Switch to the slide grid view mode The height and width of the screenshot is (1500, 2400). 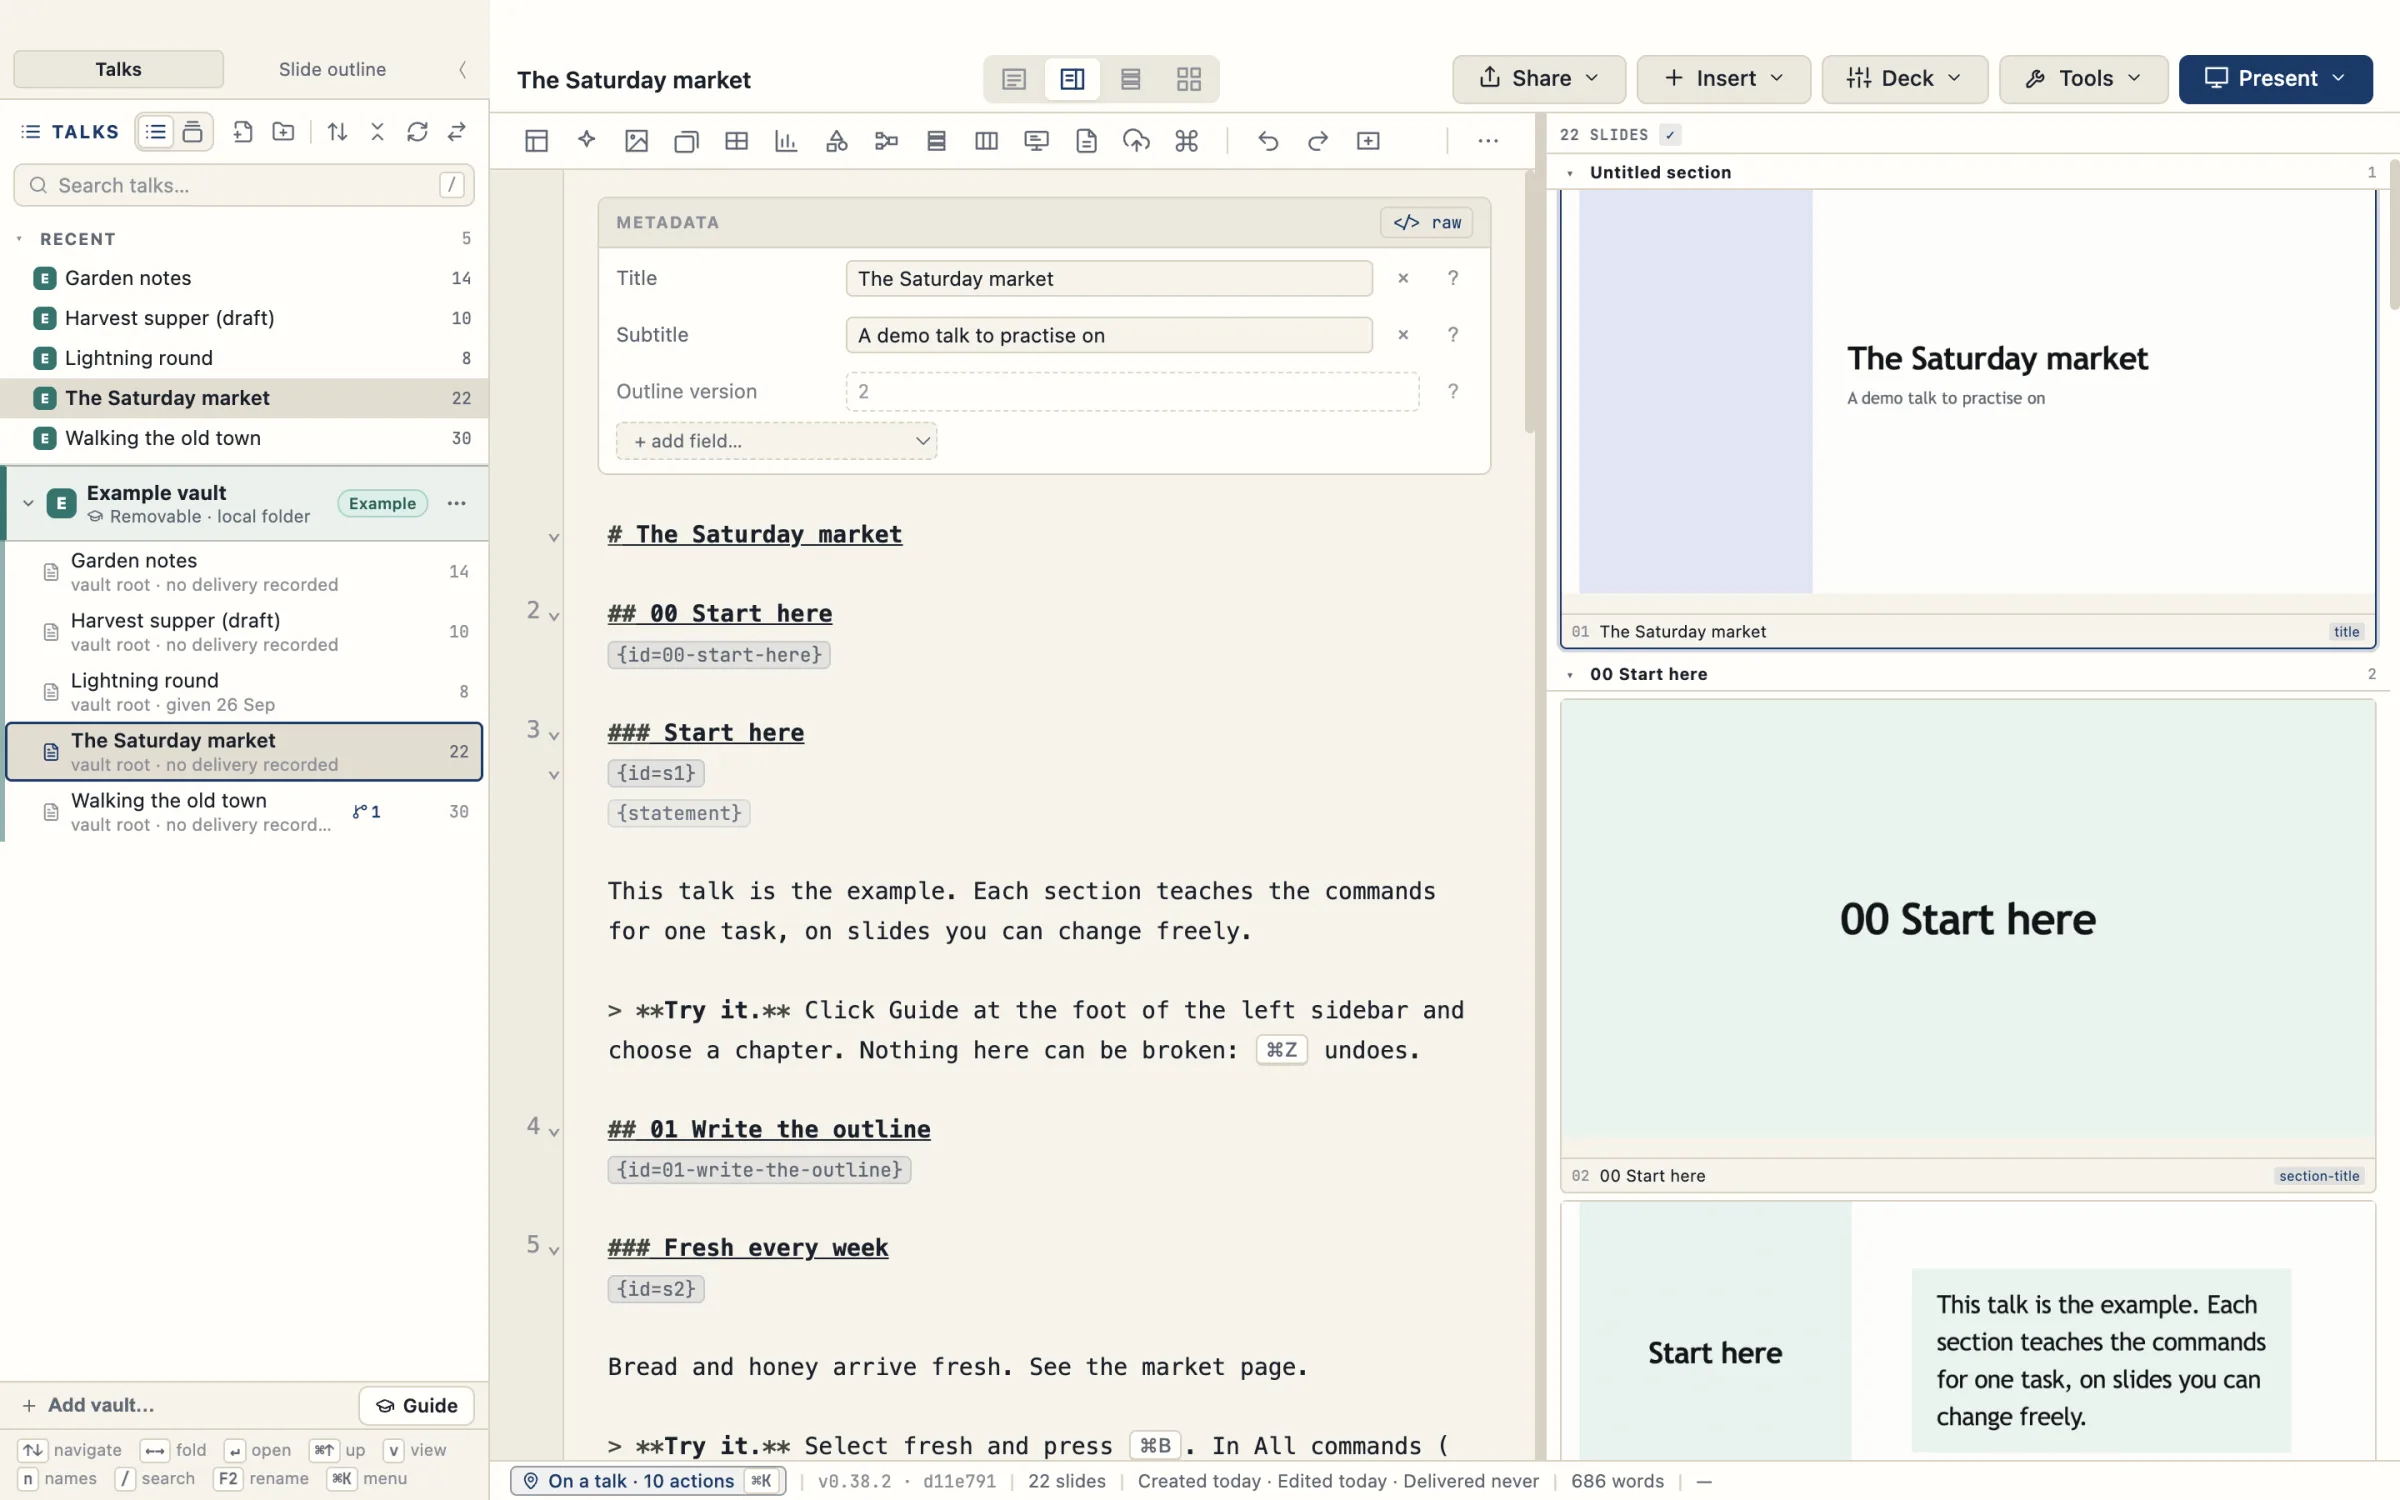pyautogui.click(x=1189, y=79)
